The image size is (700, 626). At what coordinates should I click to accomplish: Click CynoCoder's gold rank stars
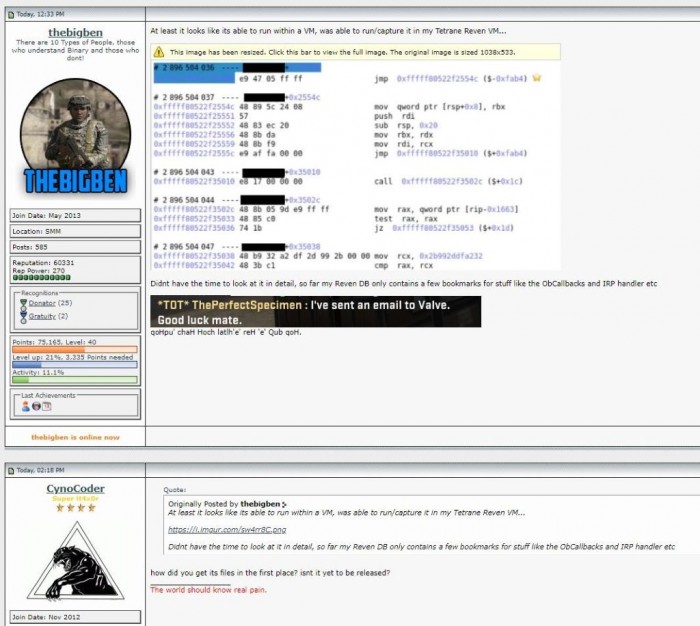pos(75,508)
